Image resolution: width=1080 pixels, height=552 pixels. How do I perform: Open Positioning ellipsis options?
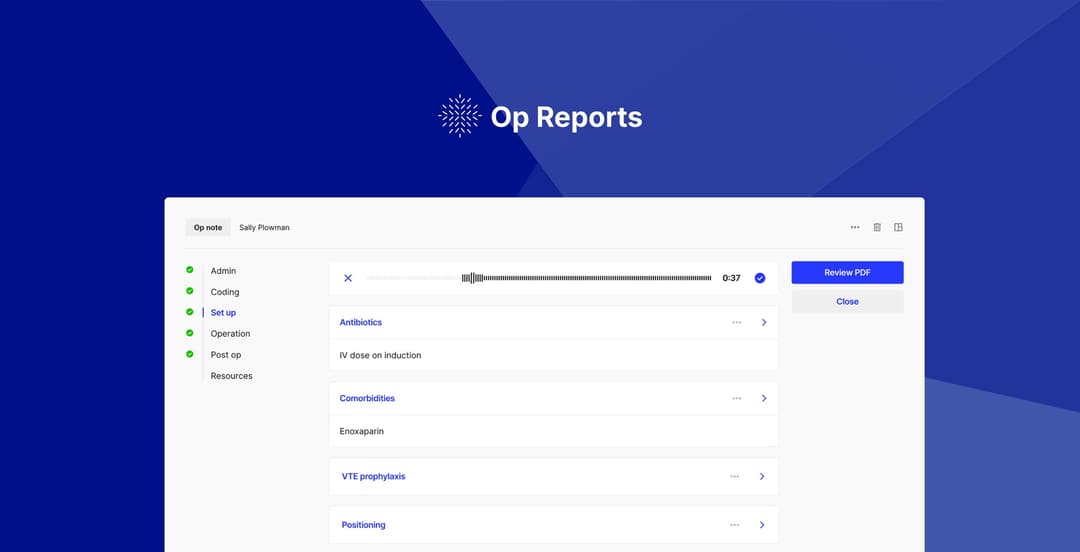click(735, 524)
